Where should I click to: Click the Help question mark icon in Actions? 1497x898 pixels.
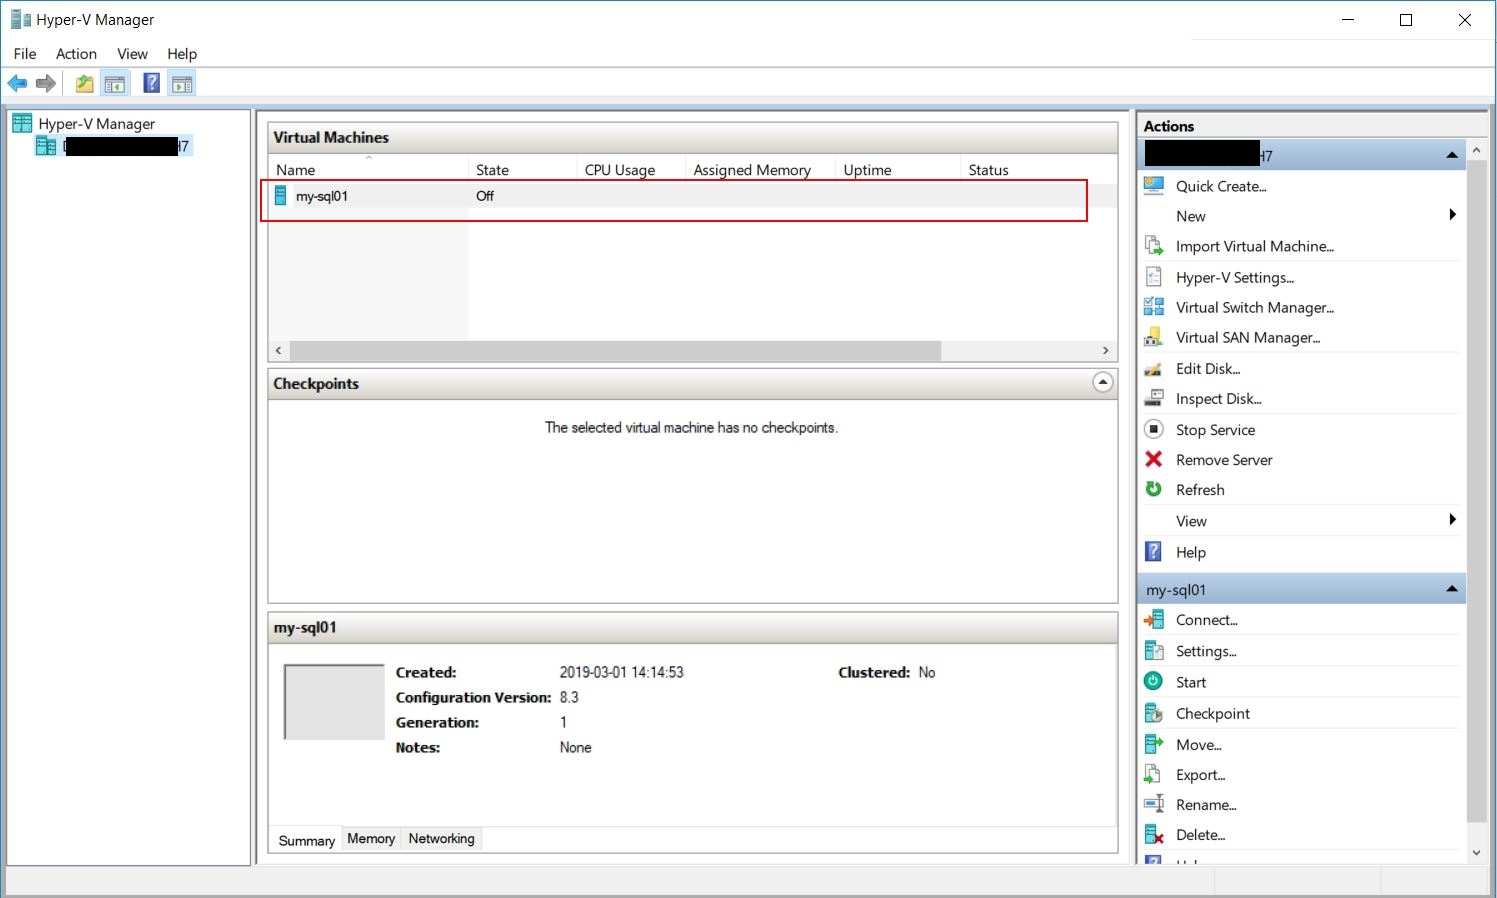coord(1154,551)
